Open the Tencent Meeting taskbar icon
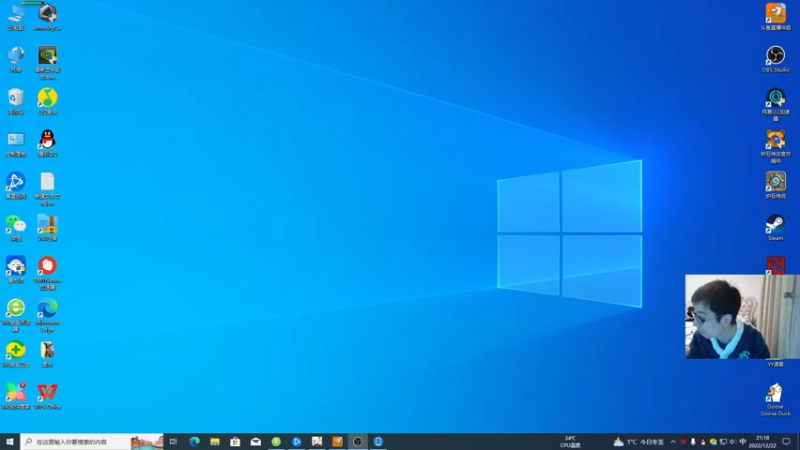The image size is (800, 450). coord(296,441)
